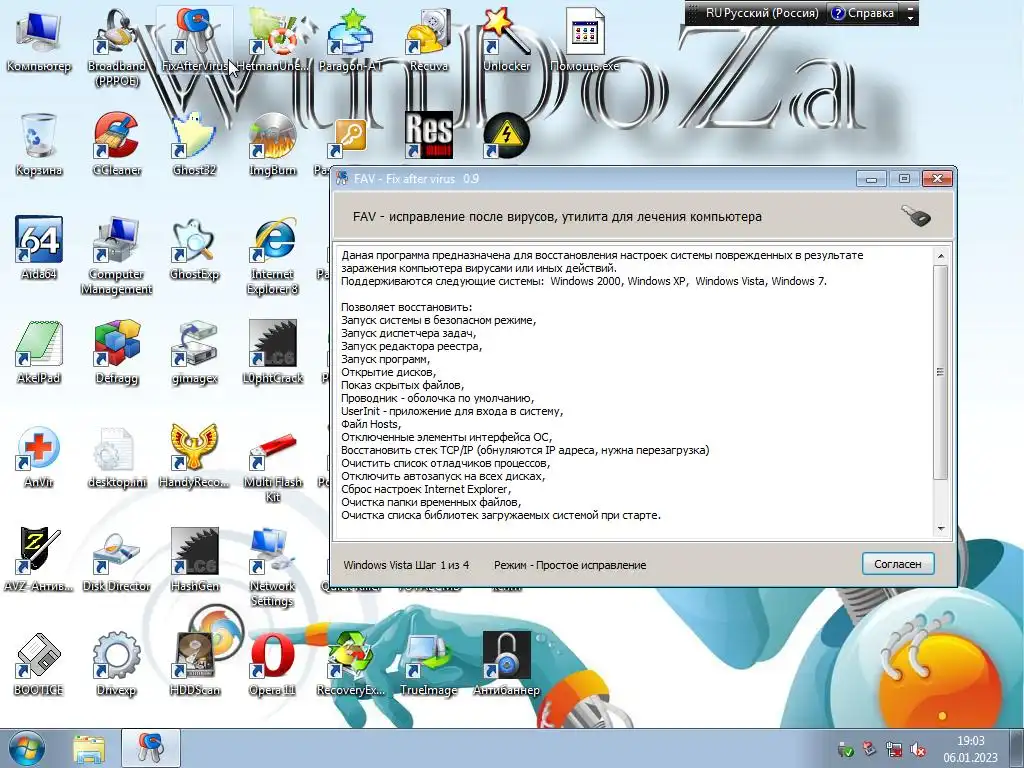Open the Корзина recycle bin
This screenshot has width=1024, height=768.
point(39,144)
